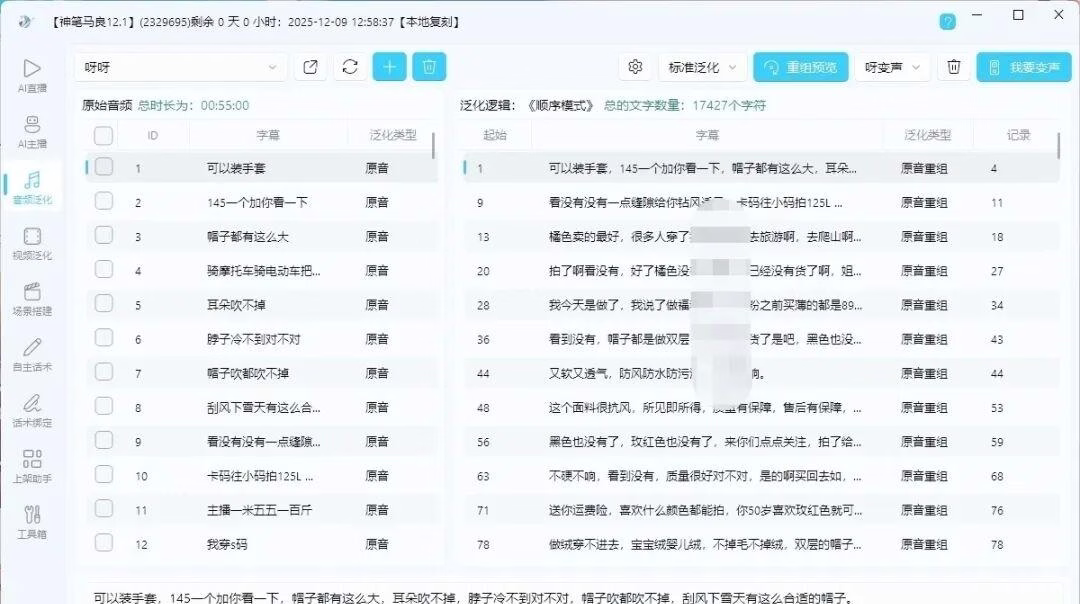The image size is (1080, 604).
Task: Click the refresh icon beside the audio selector
Action: coord(349,67)
